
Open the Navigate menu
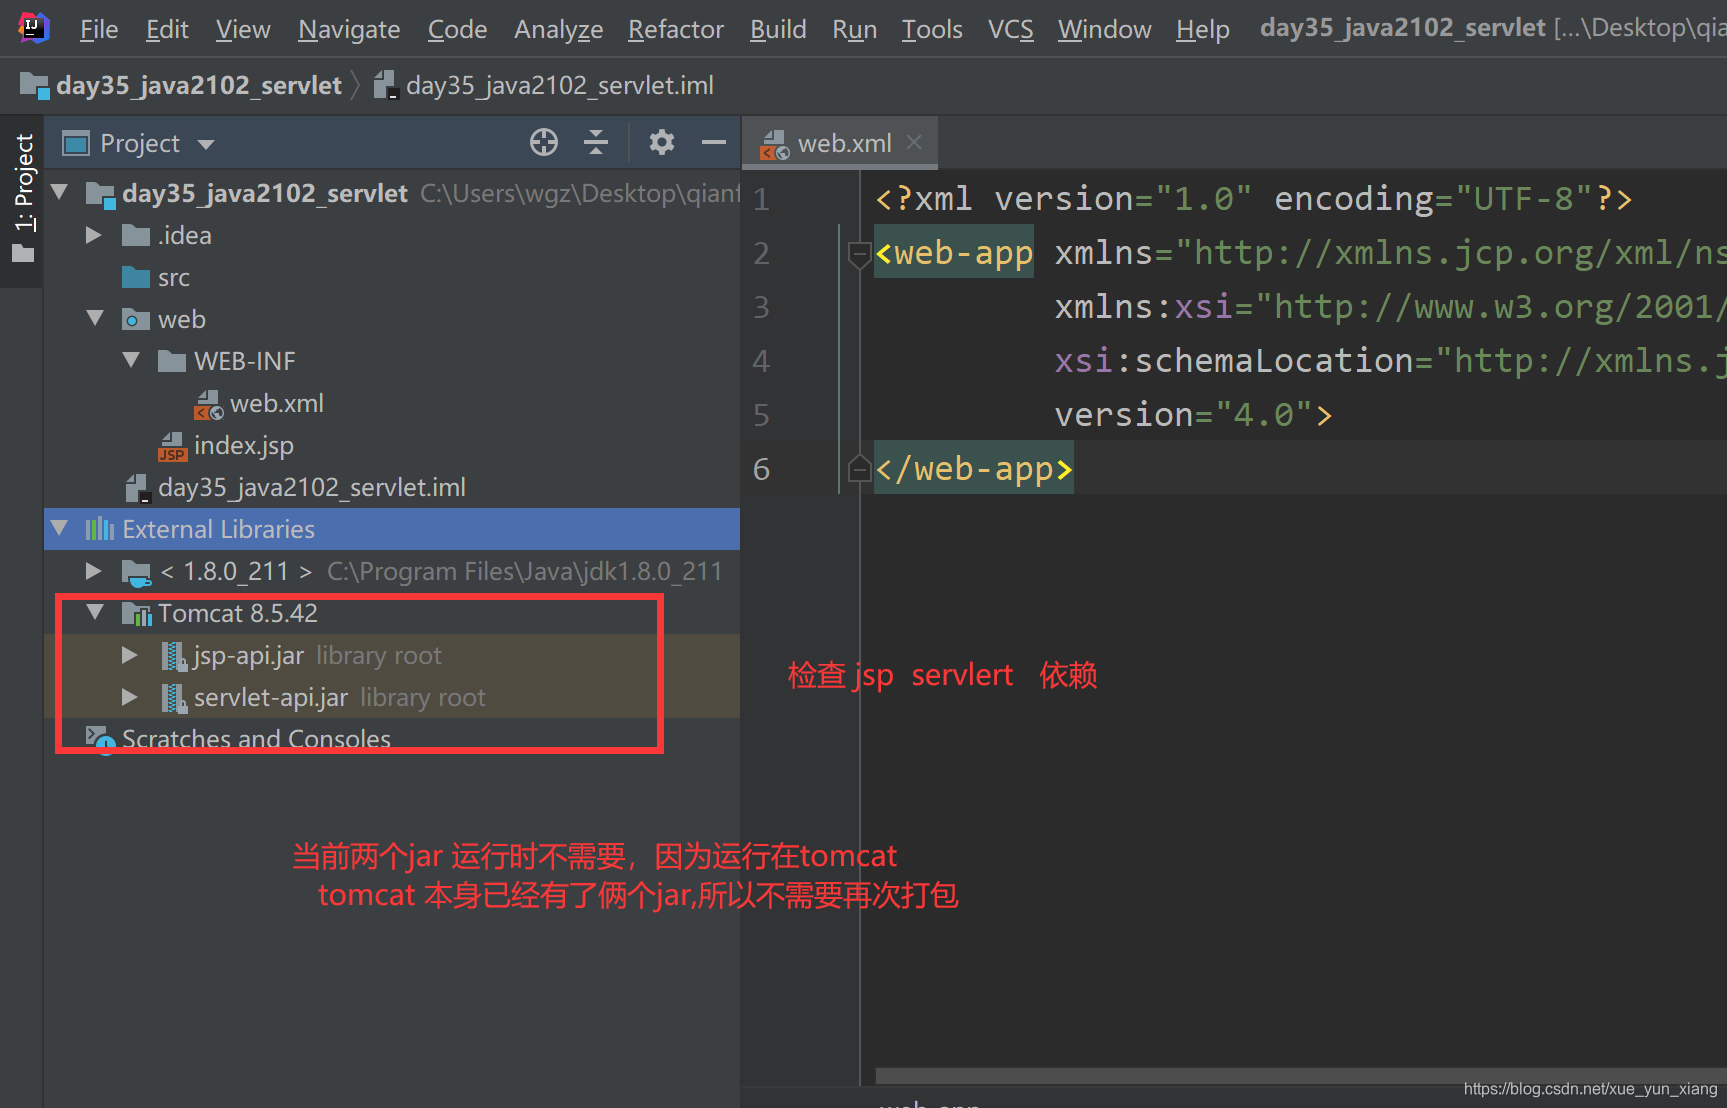349,29
